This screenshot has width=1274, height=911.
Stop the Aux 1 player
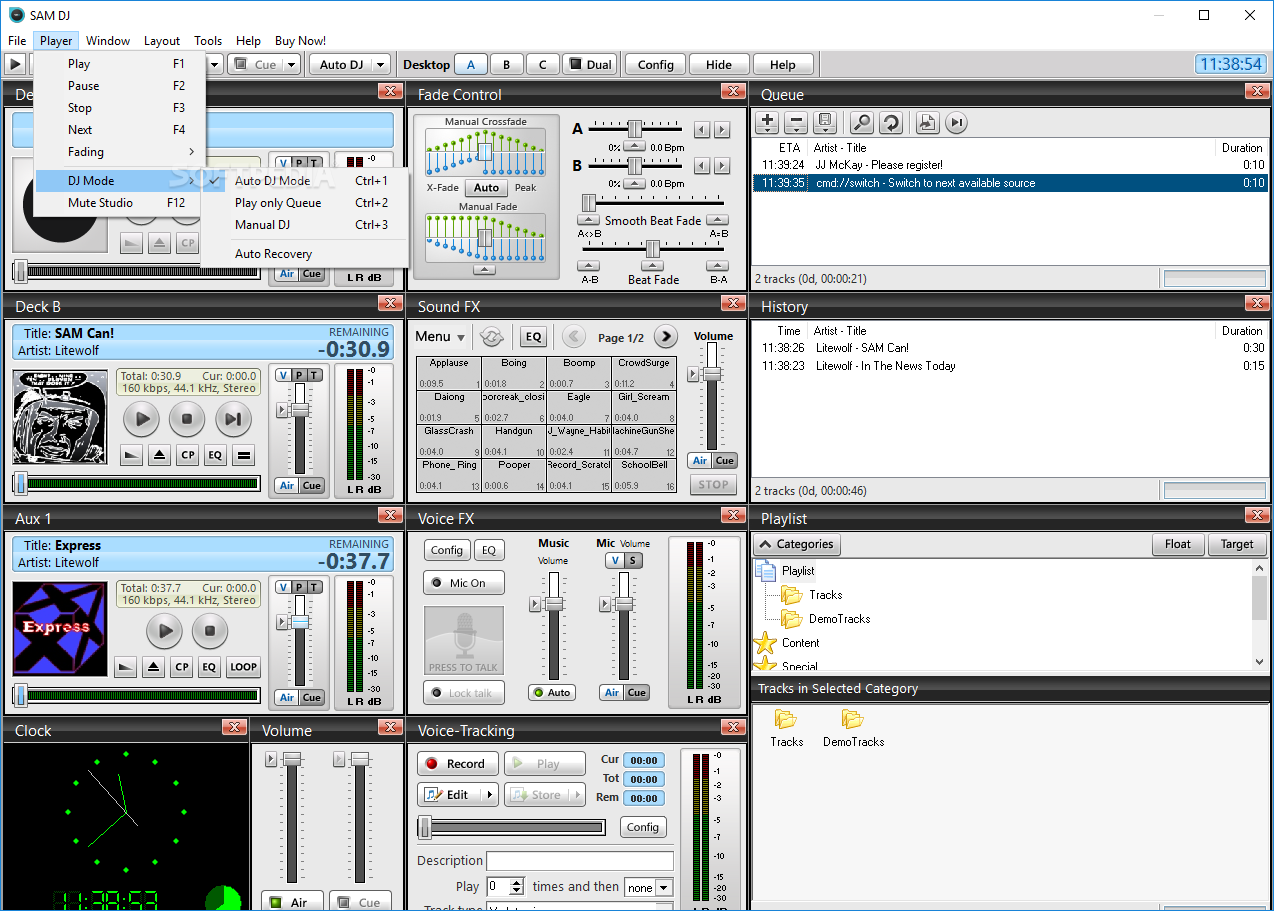pos(209,631)
